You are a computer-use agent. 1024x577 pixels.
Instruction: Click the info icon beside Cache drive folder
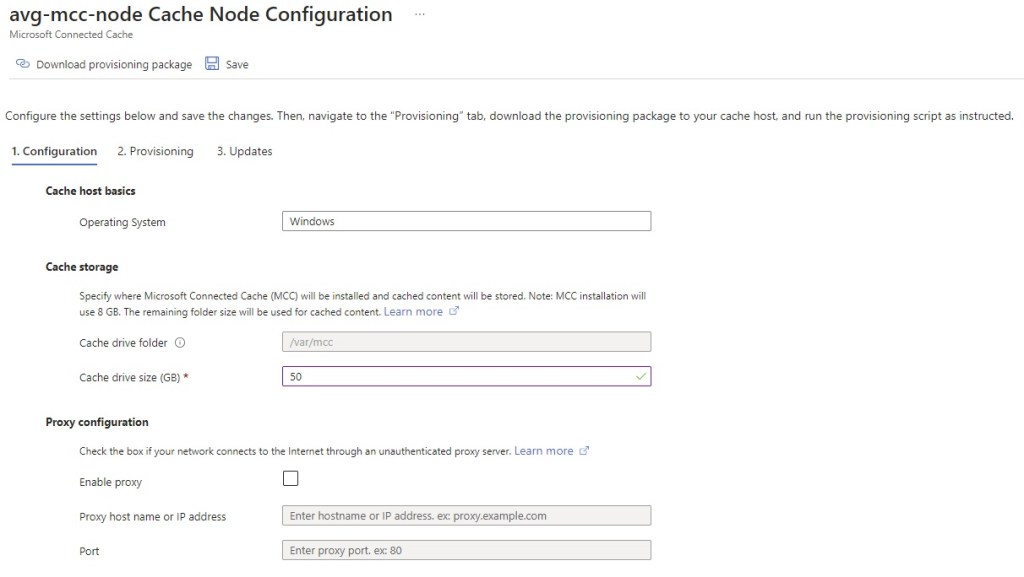coord(180,342)
